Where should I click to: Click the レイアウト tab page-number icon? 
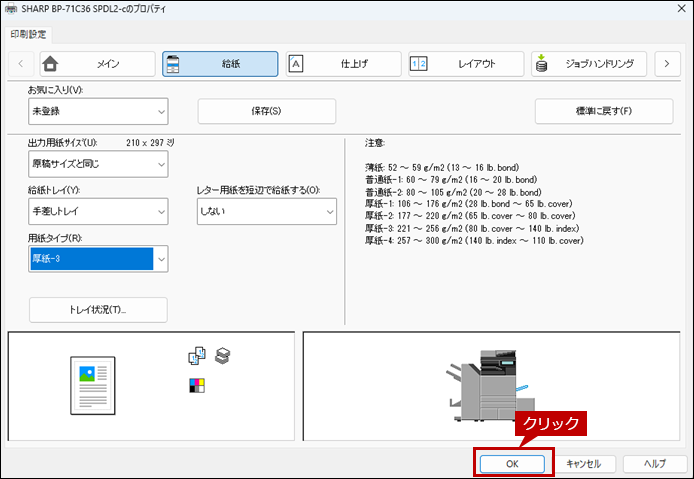pos(418,64)
